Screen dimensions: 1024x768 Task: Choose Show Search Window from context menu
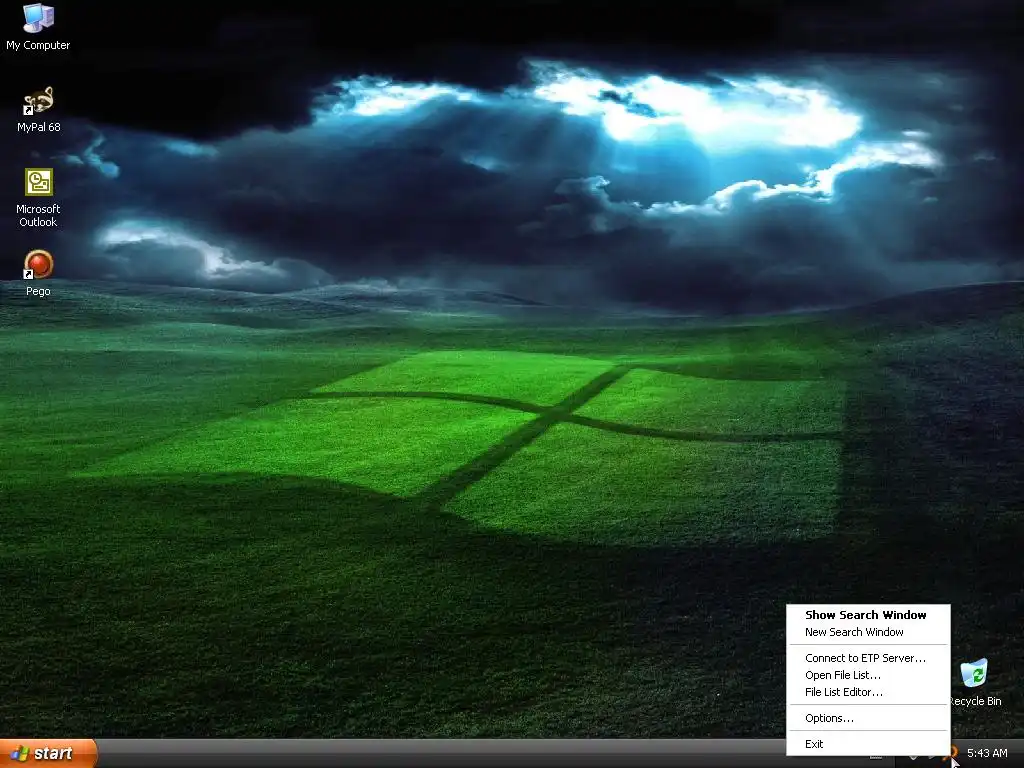(868, 615)
